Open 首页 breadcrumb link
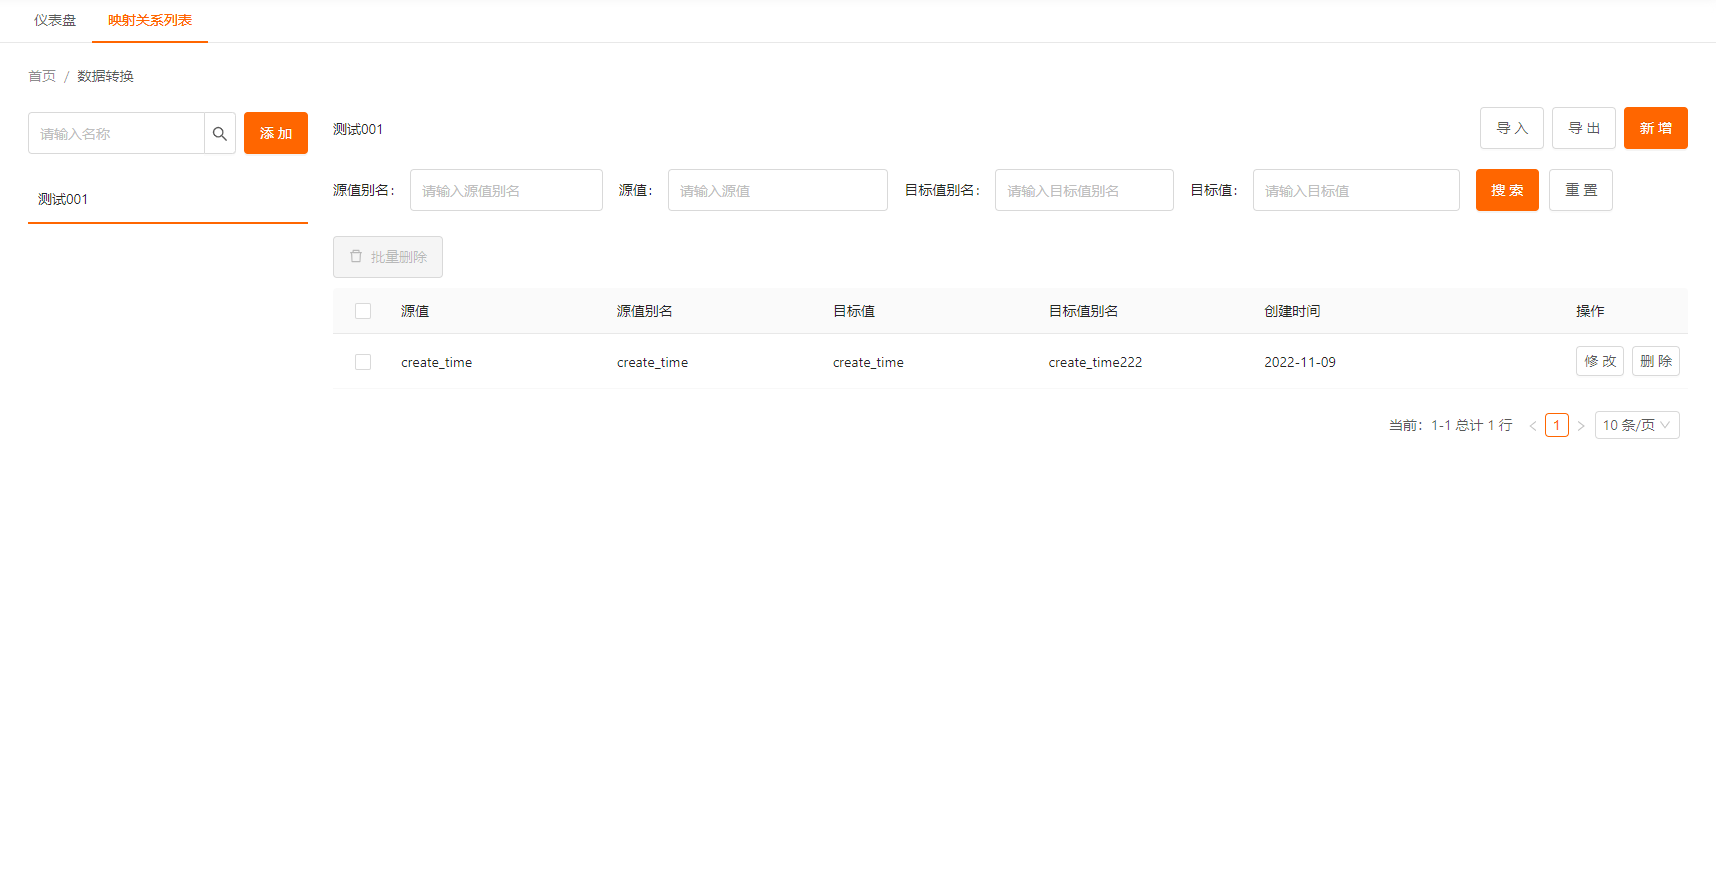The width and height of the screenshot is (1716, 885). tap(42, 76)
